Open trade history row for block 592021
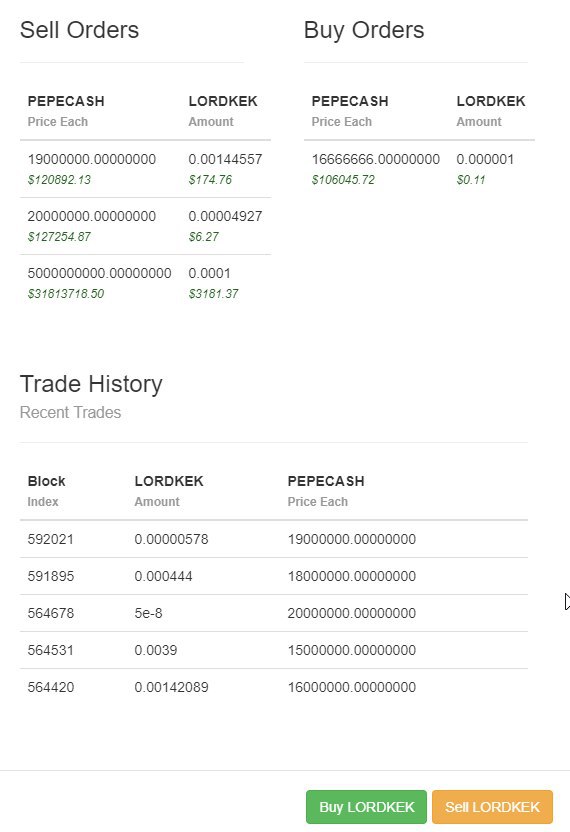 (274, 539)
